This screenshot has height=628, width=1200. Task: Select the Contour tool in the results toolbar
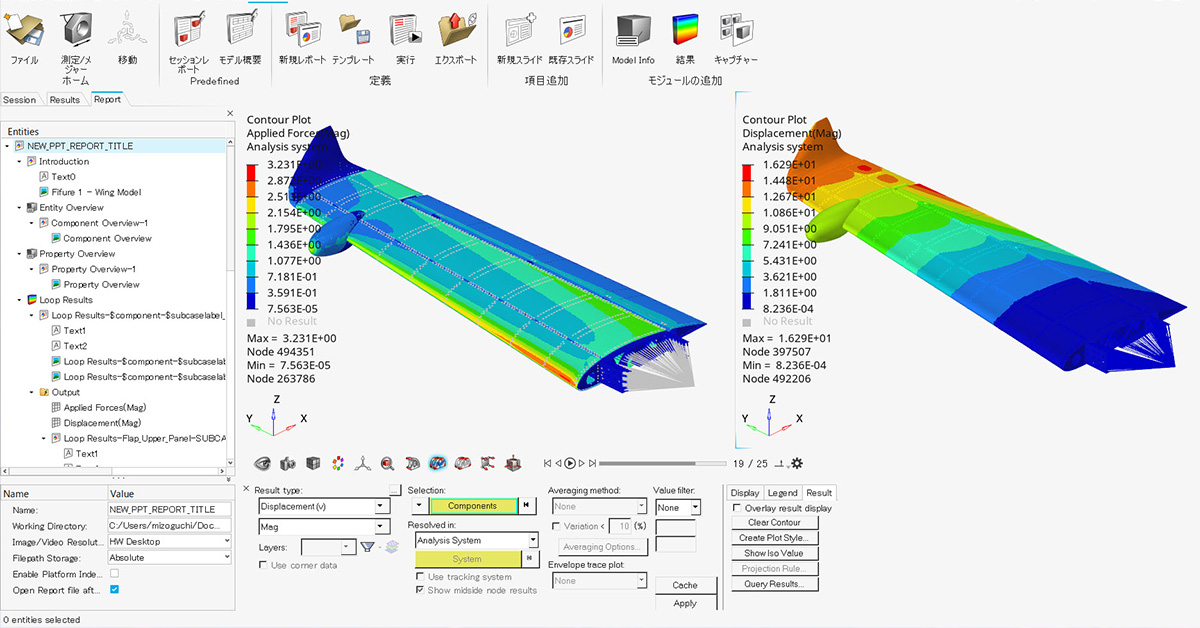pyautogui.click(x=437, y=463)
